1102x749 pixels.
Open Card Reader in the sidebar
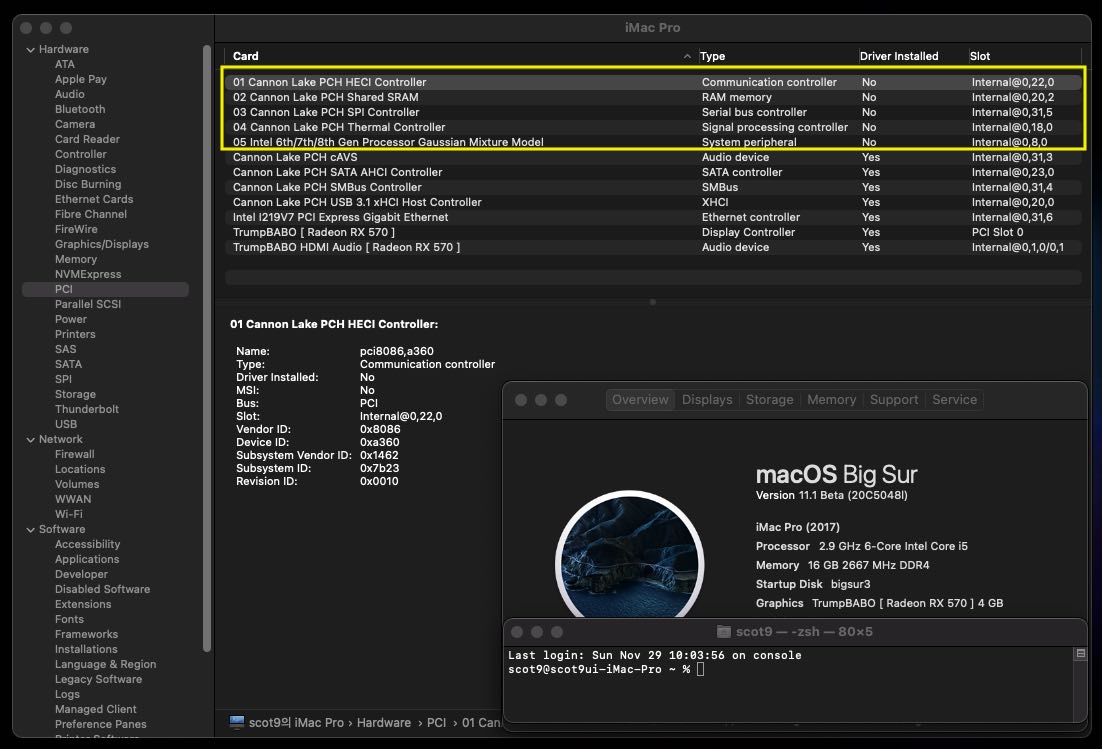[87, 139]
